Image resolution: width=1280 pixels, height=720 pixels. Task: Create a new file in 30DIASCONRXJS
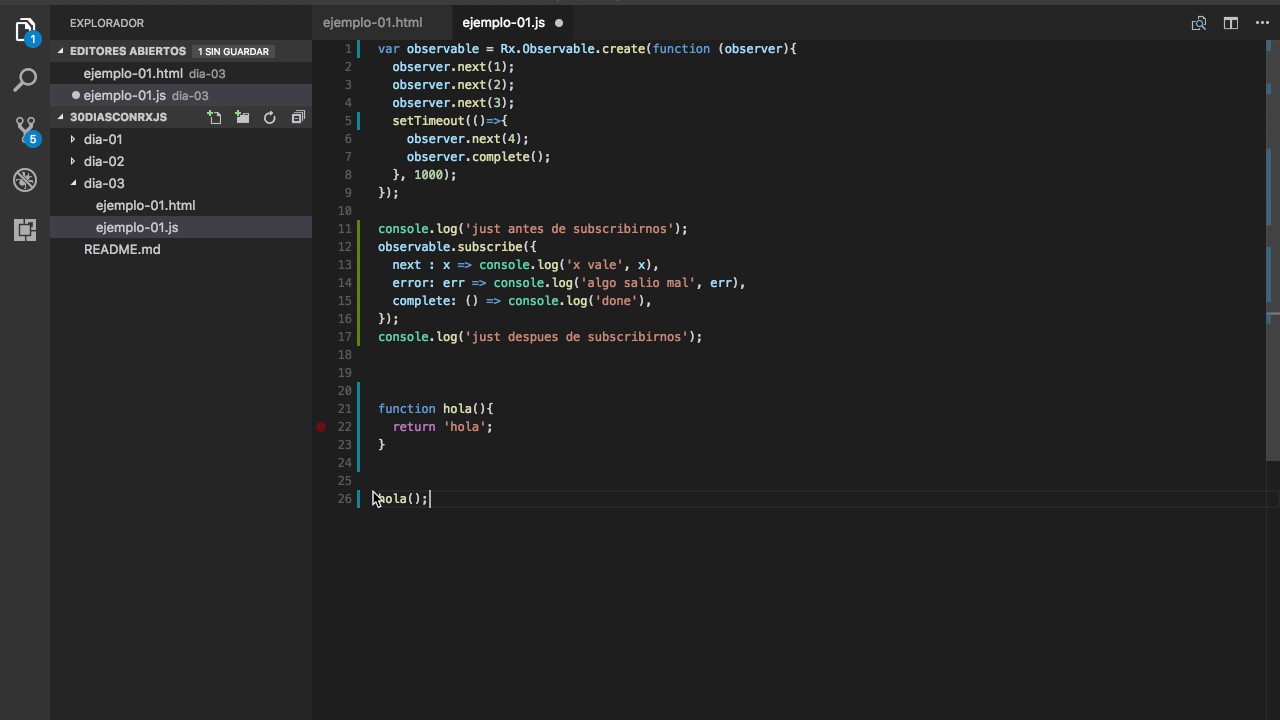(214, 117)
